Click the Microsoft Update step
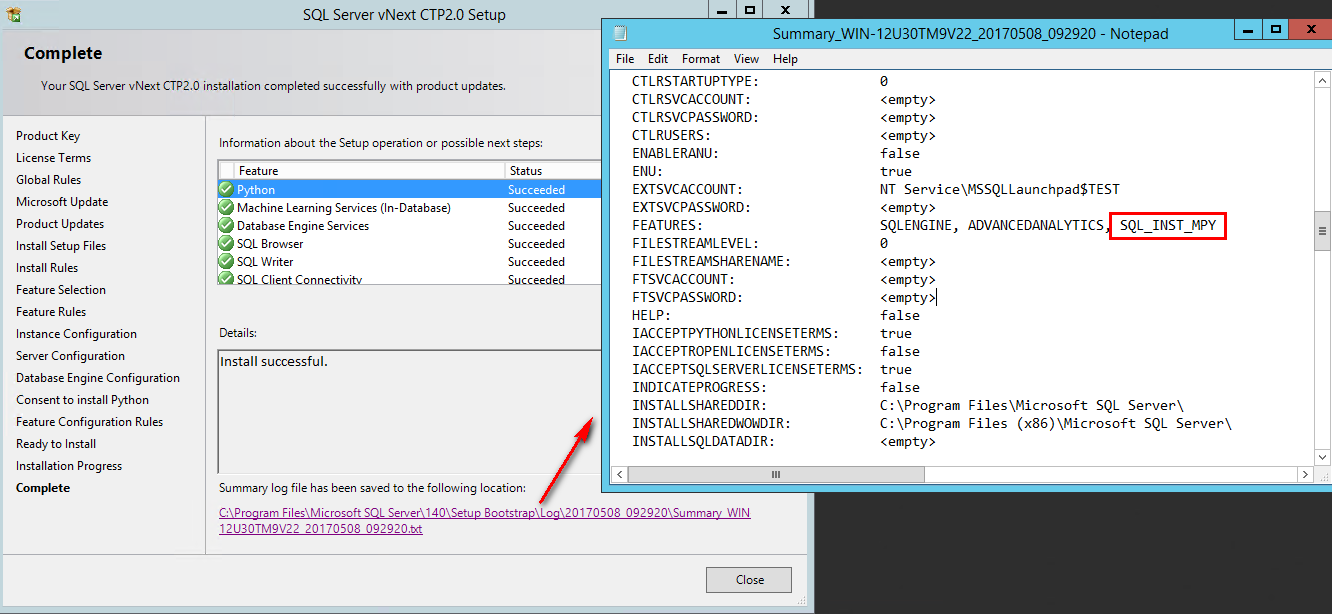The image size is (1332, 614). 62,202
